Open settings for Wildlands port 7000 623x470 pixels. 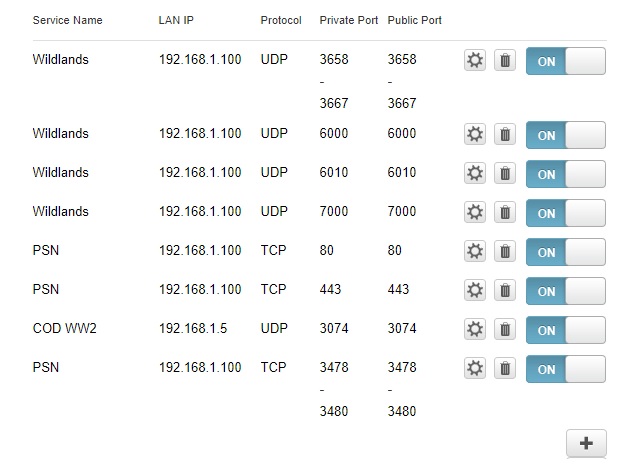475,213
